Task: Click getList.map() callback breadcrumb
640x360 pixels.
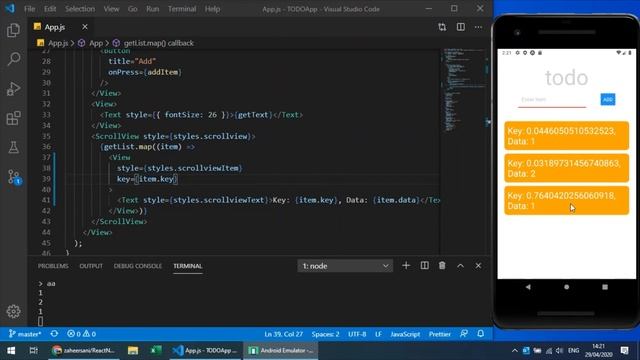Action: point(158,43)
